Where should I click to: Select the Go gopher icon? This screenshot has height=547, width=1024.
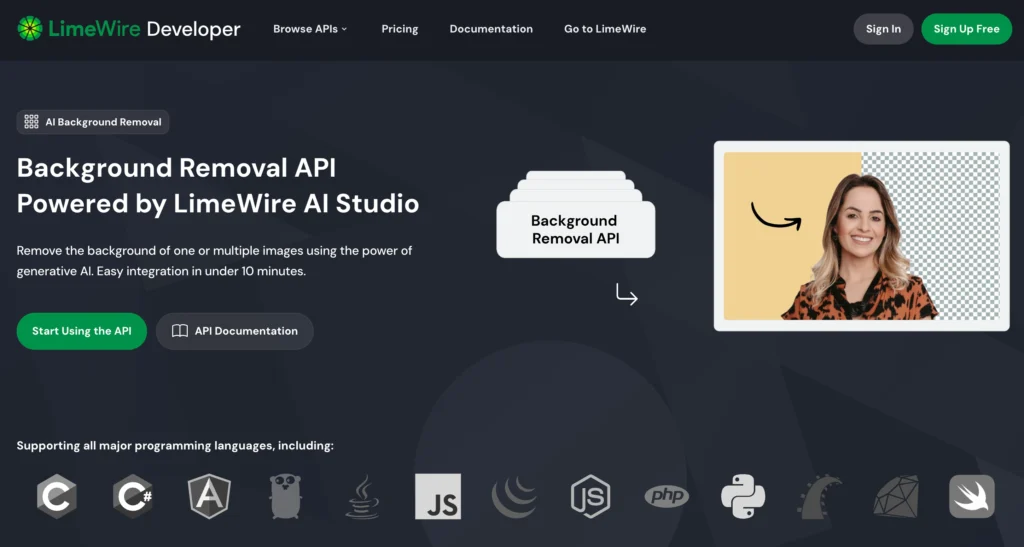(285, 496)
